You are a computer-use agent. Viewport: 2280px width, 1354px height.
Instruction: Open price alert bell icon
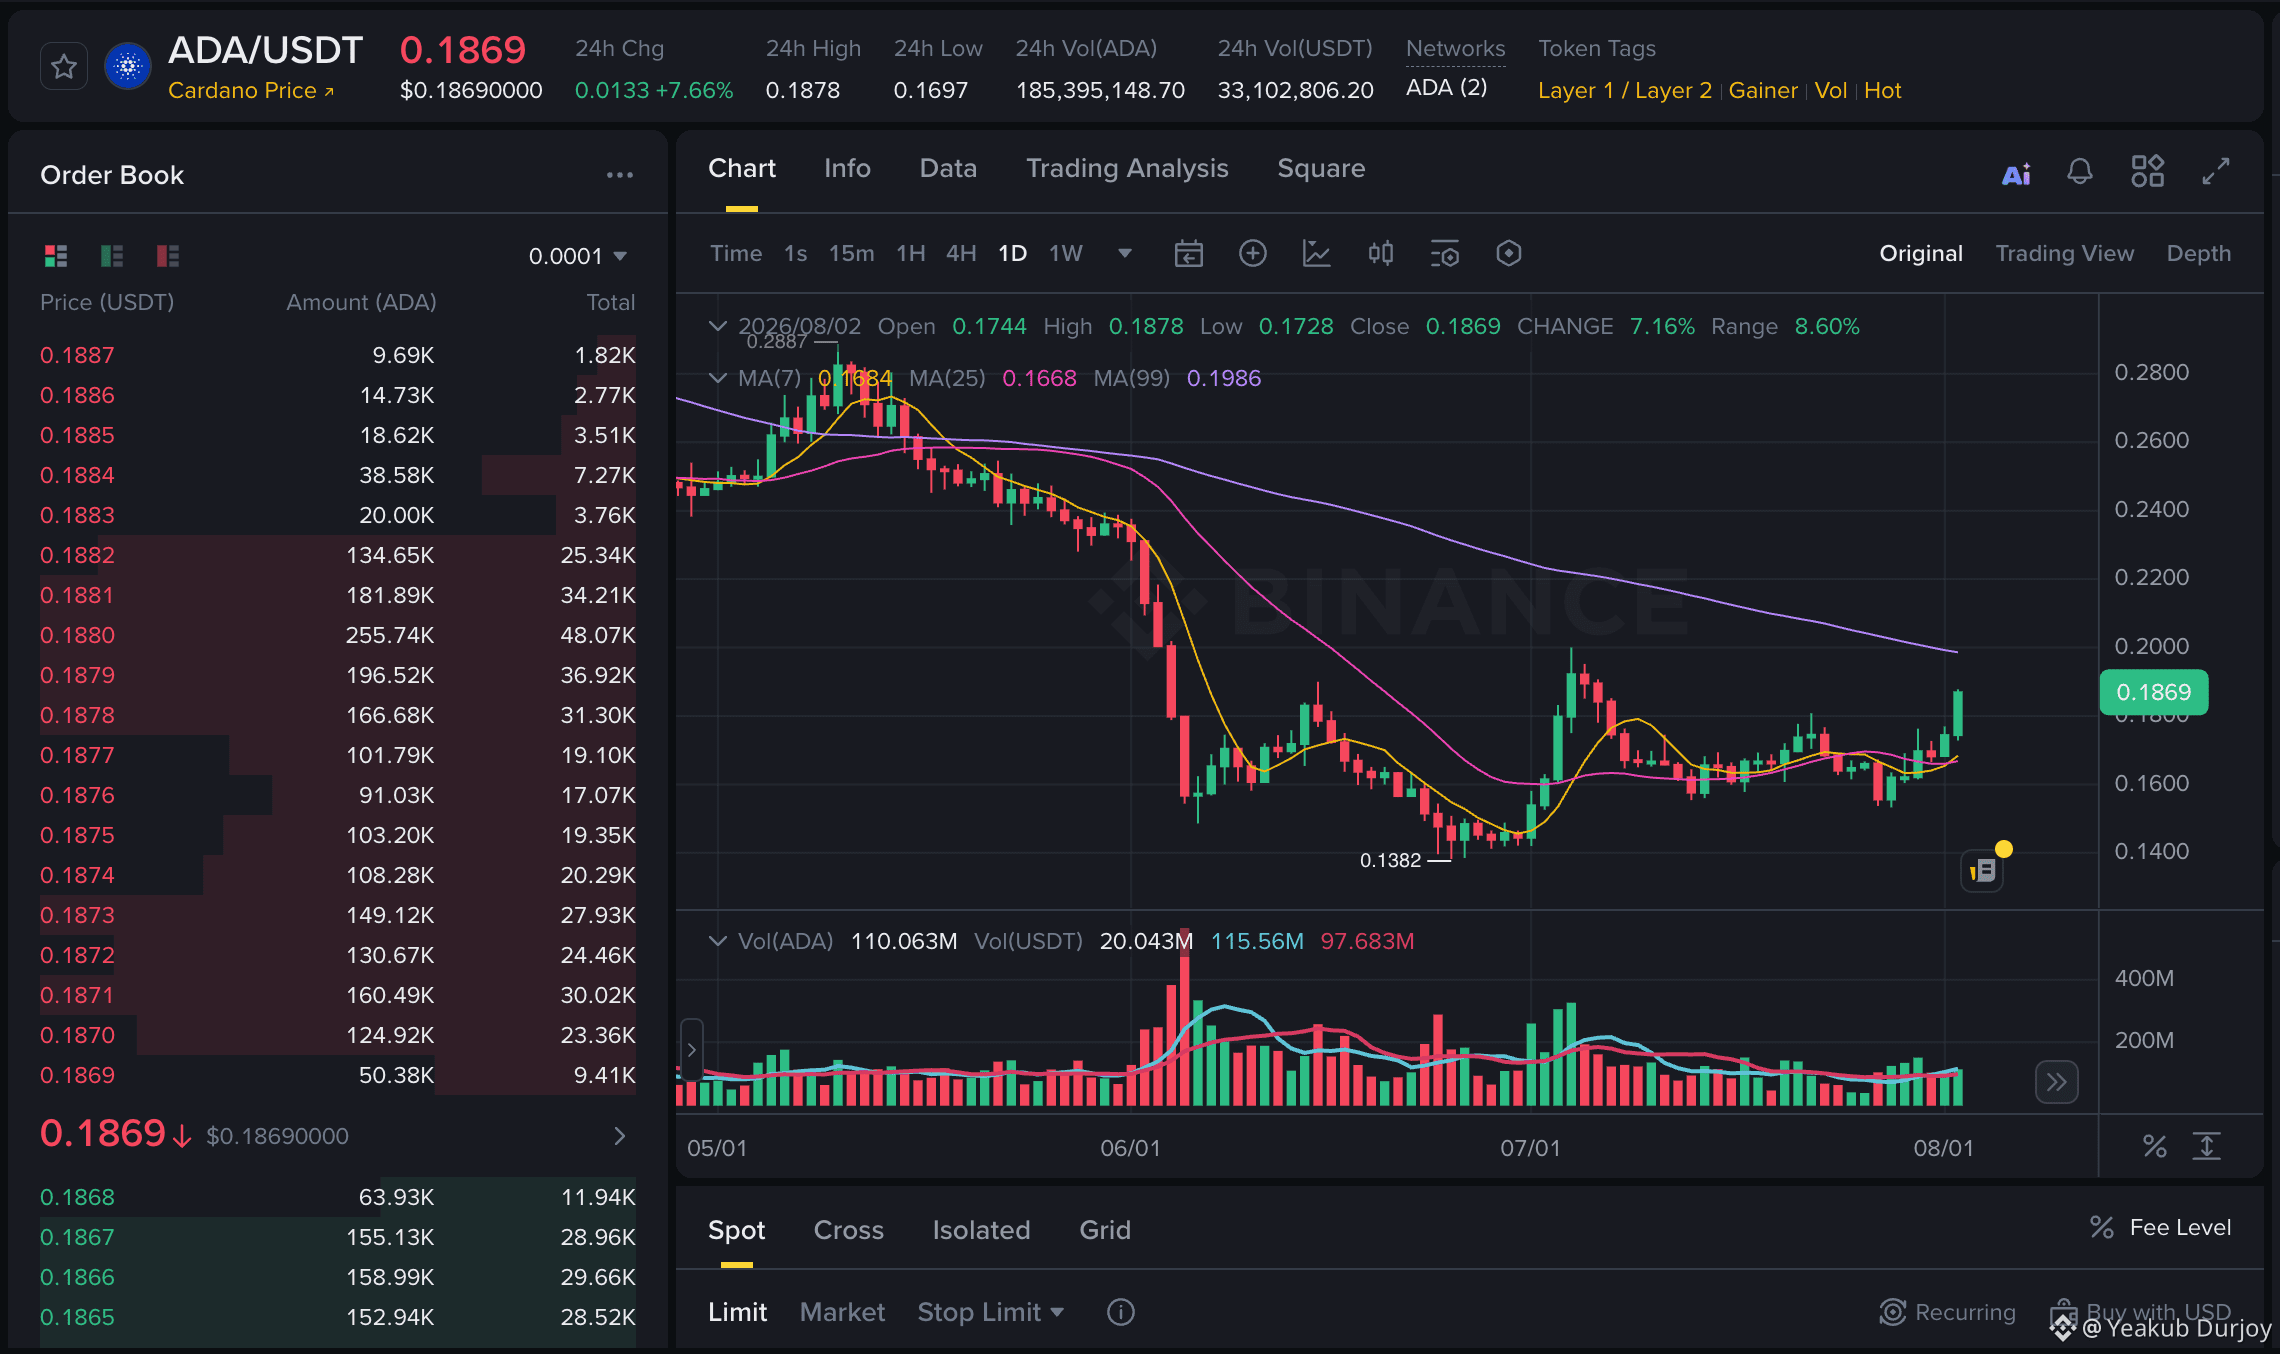point(2080,172)
